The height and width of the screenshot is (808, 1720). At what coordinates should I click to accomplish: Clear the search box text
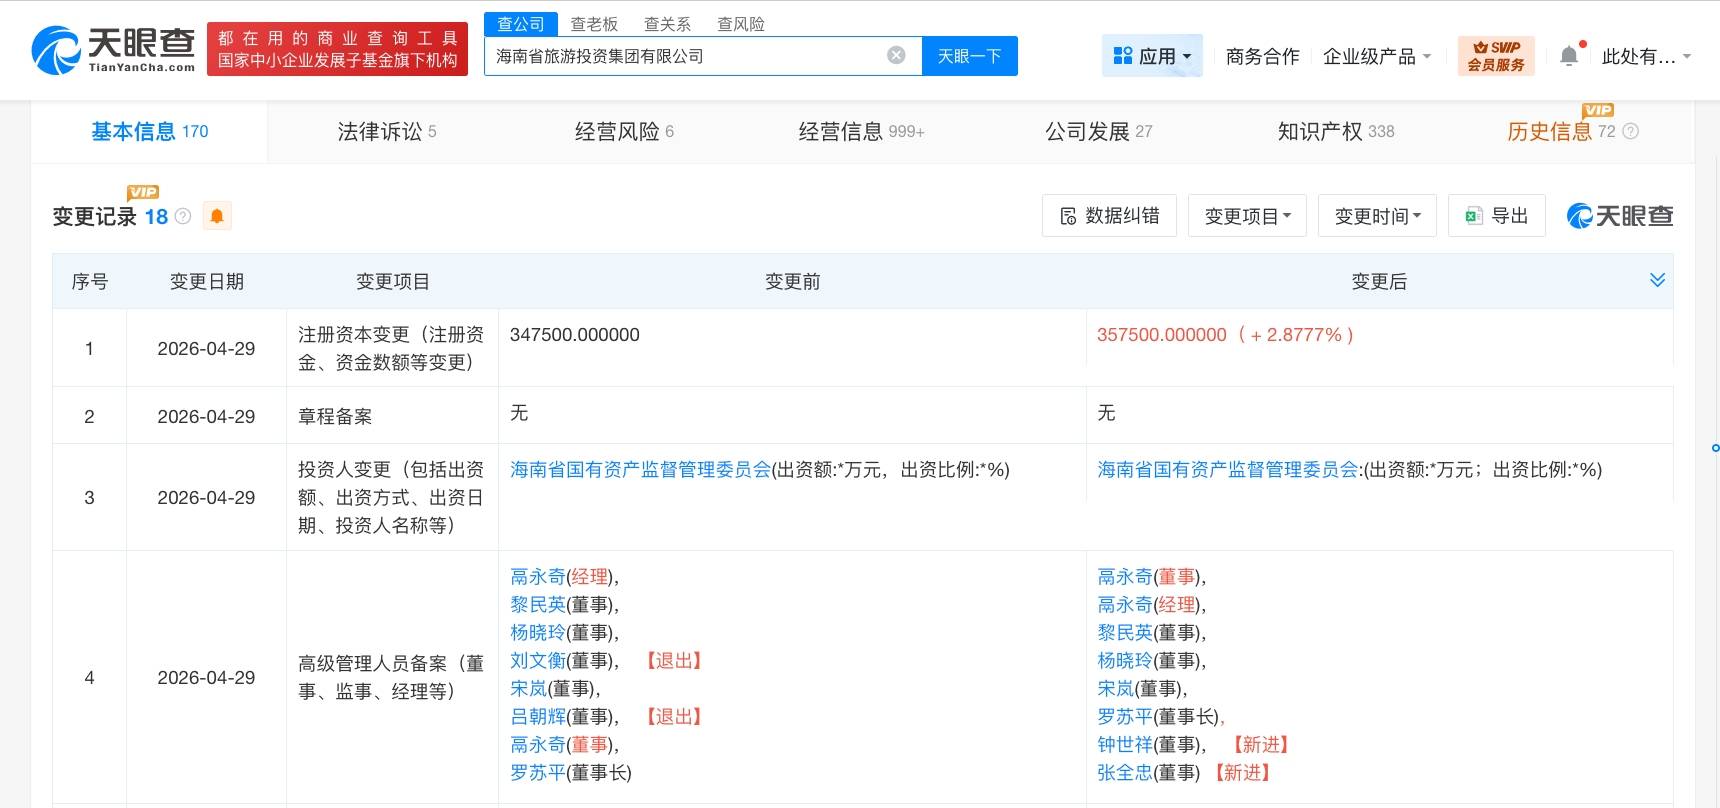(x=897, y=55)
